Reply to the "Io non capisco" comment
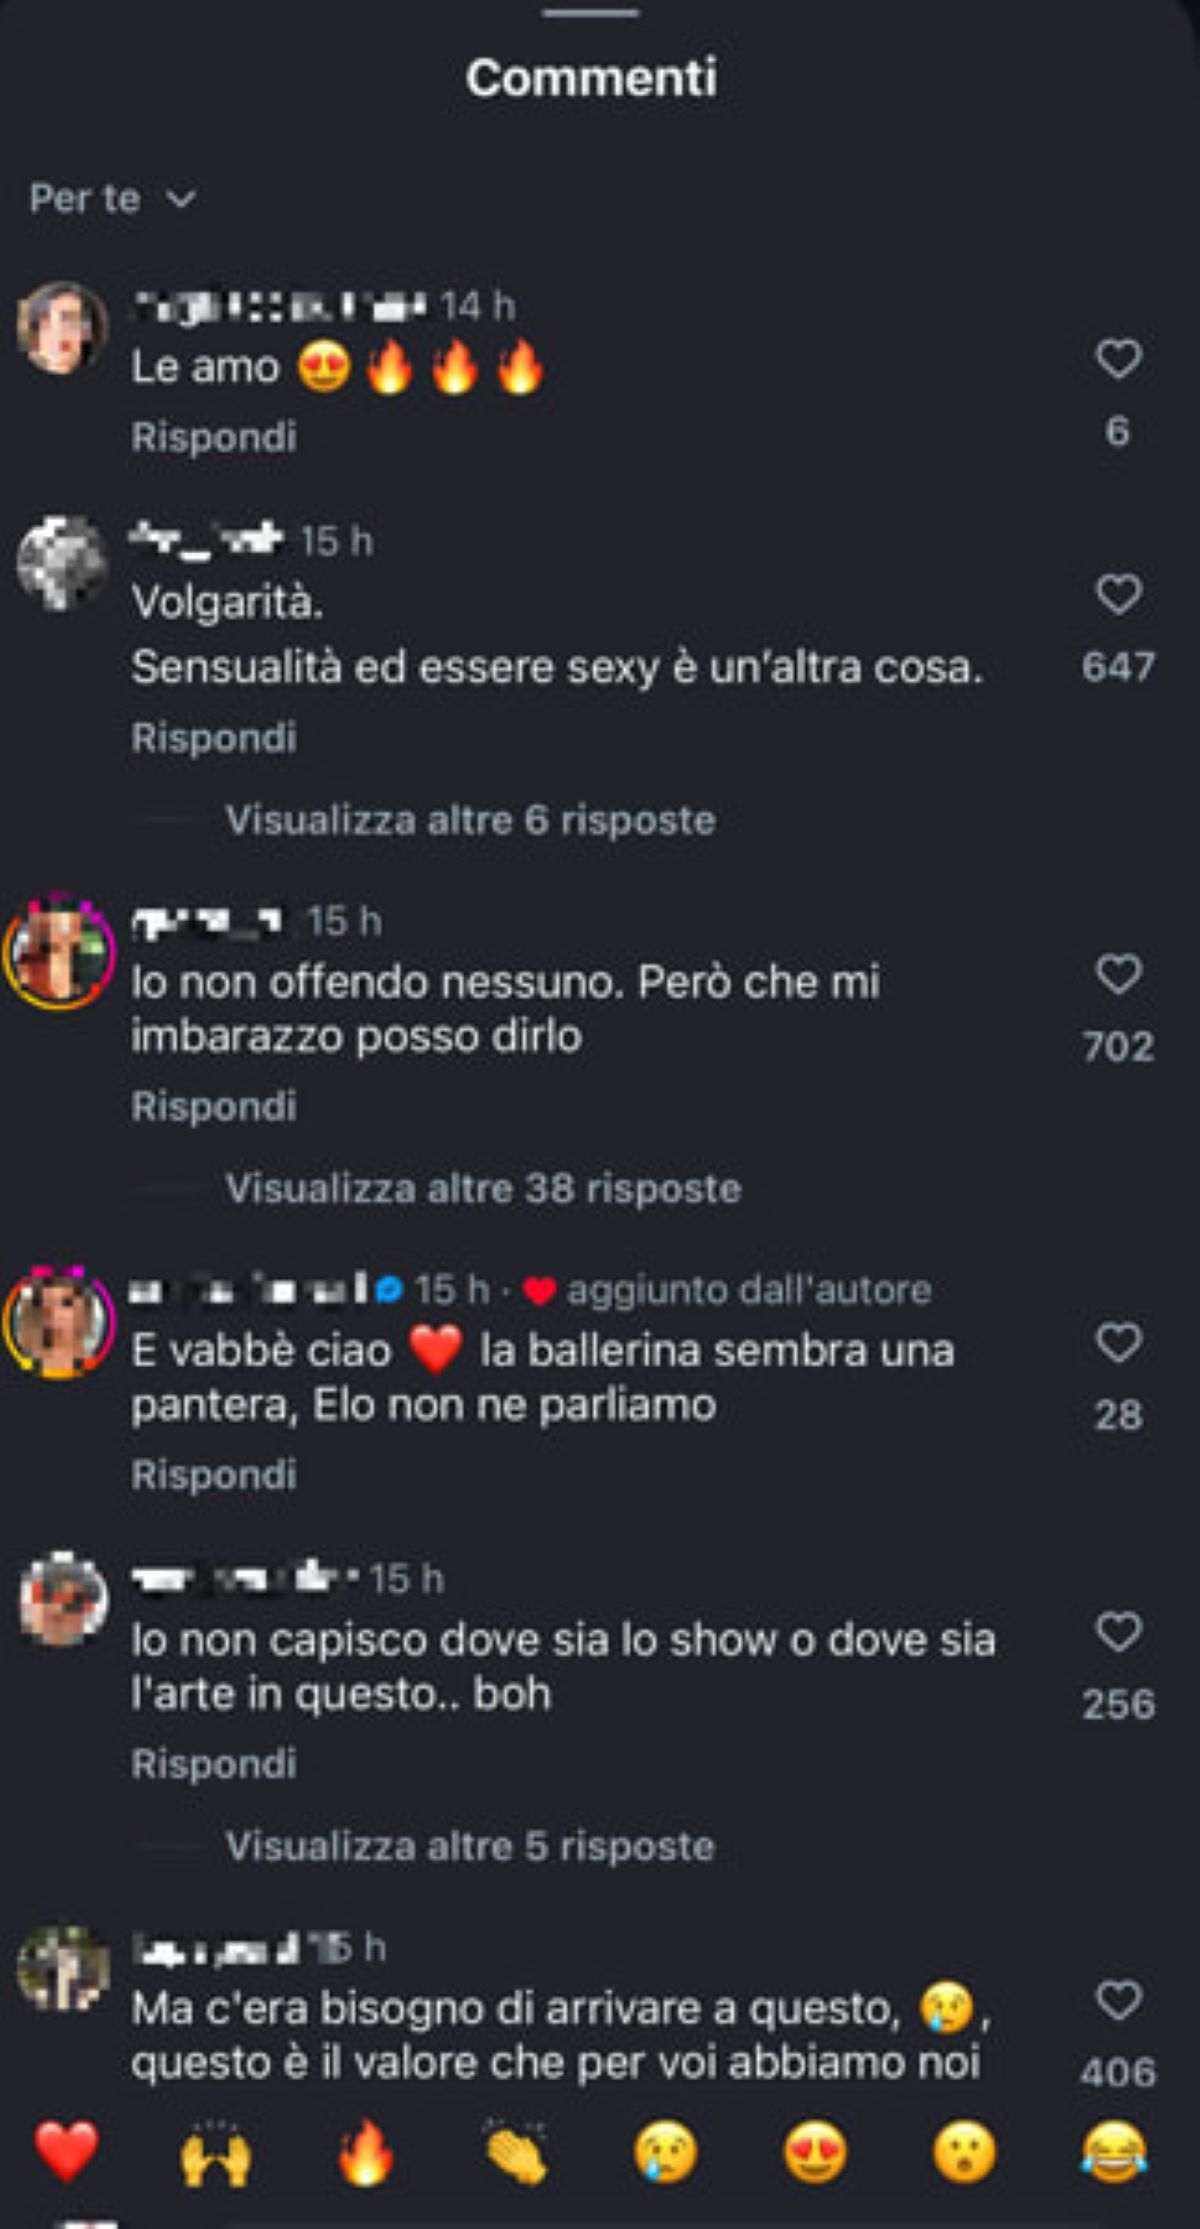The width and height of the screenshot is (1200, 2229). click(214, 1764)
